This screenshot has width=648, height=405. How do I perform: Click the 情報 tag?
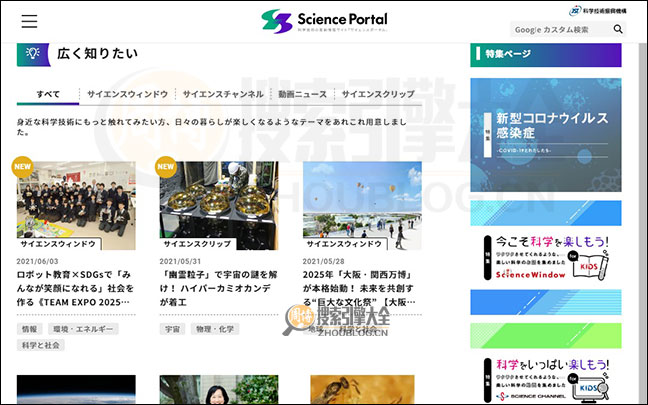pos(29,329)
